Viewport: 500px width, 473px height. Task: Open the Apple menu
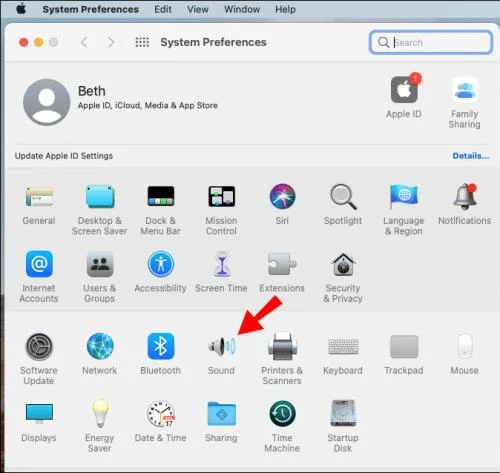(21, 9)
